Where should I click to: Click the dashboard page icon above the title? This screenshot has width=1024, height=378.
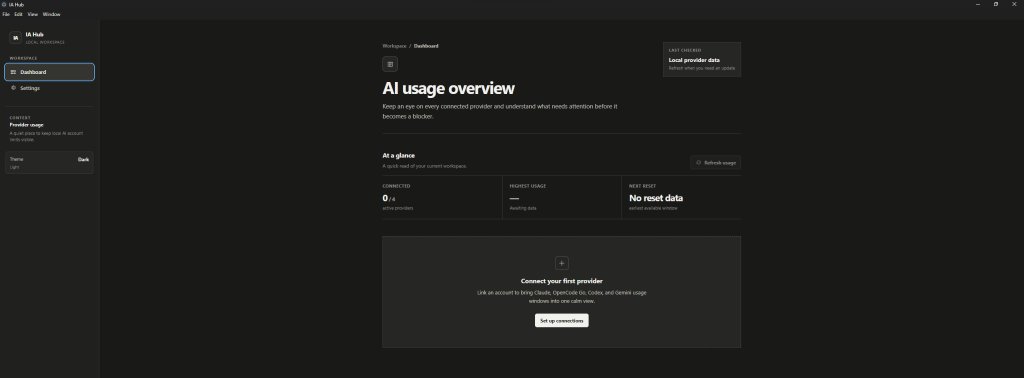390,64
